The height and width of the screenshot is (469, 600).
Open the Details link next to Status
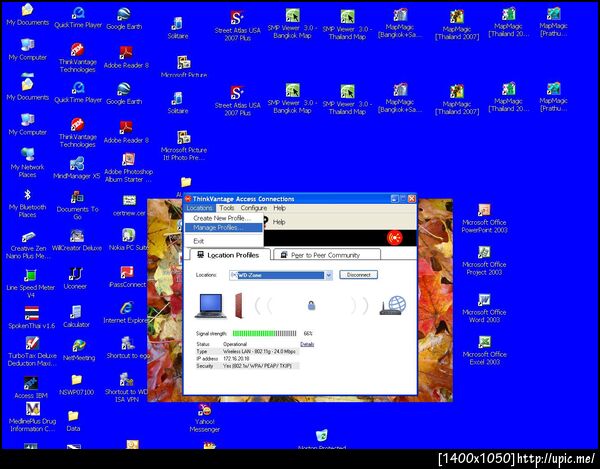(307, 344)
